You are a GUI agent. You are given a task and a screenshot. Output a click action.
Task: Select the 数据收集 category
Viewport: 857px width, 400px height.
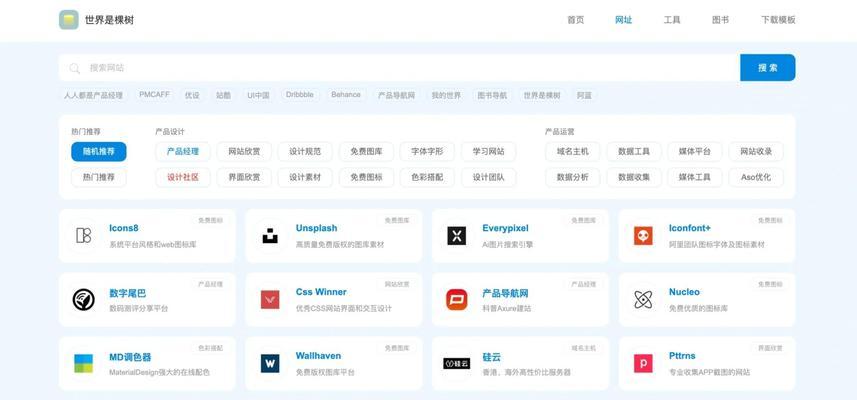click(634, 177)
